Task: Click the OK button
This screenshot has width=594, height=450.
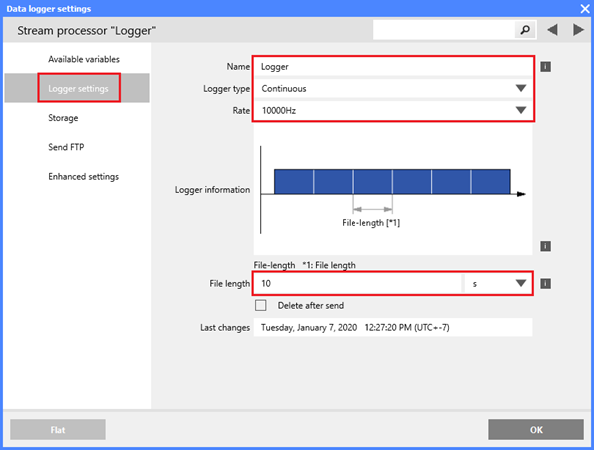Action: pos(536,430)
